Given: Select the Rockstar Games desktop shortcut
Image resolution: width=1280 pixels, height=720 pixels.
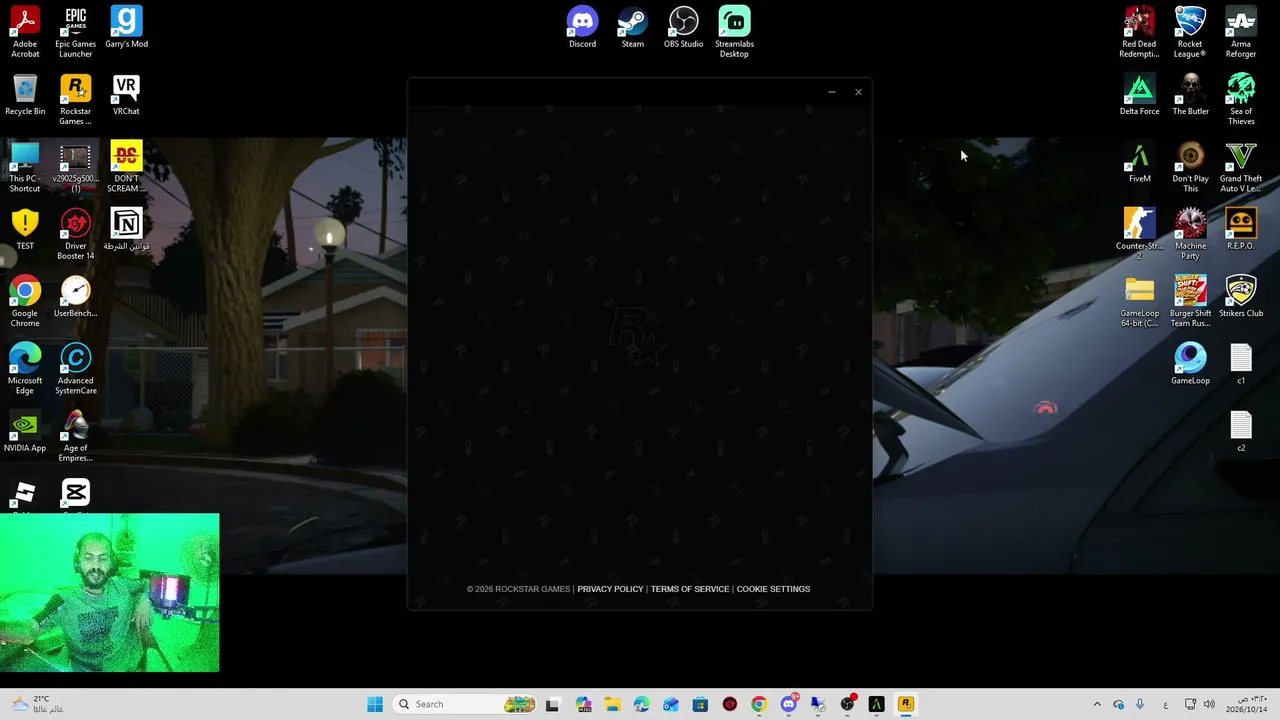Looking at the screenshot, I should pyautogui.click(x=75, y=100).
